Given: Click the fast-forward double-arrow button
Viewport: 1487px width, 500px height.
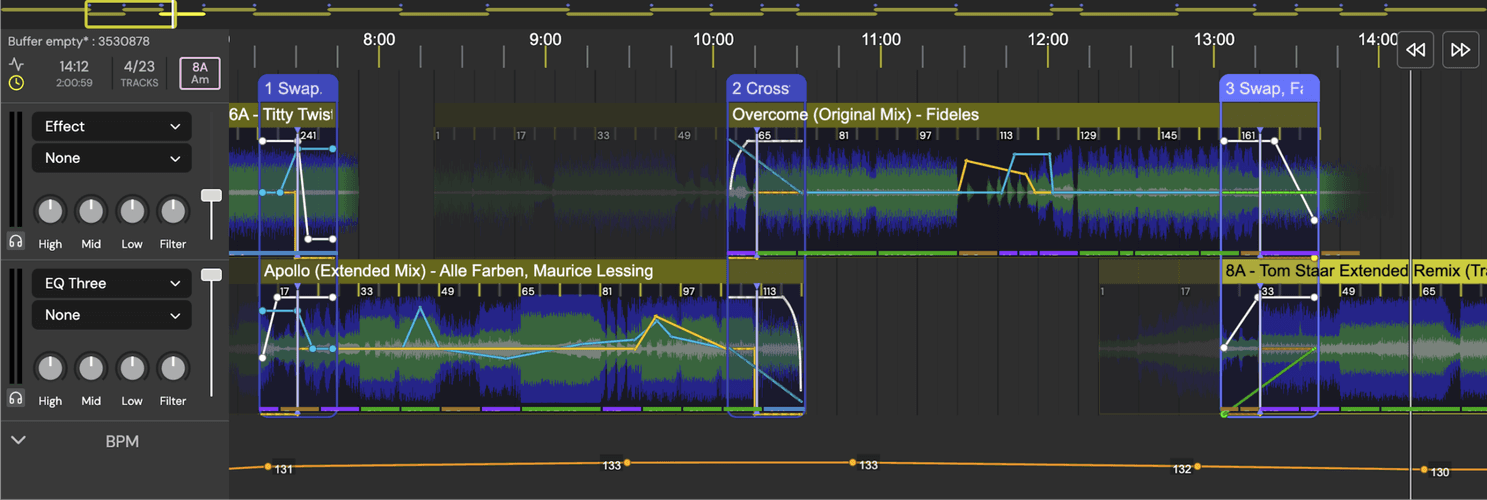Looking at the screenshot, I should pyautogui.click(x=1460, y=50).
